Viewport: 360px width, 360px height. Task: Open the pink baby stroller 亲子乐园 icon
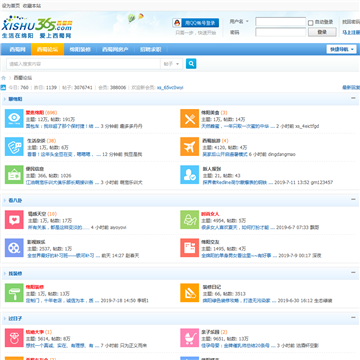(190, 338)
